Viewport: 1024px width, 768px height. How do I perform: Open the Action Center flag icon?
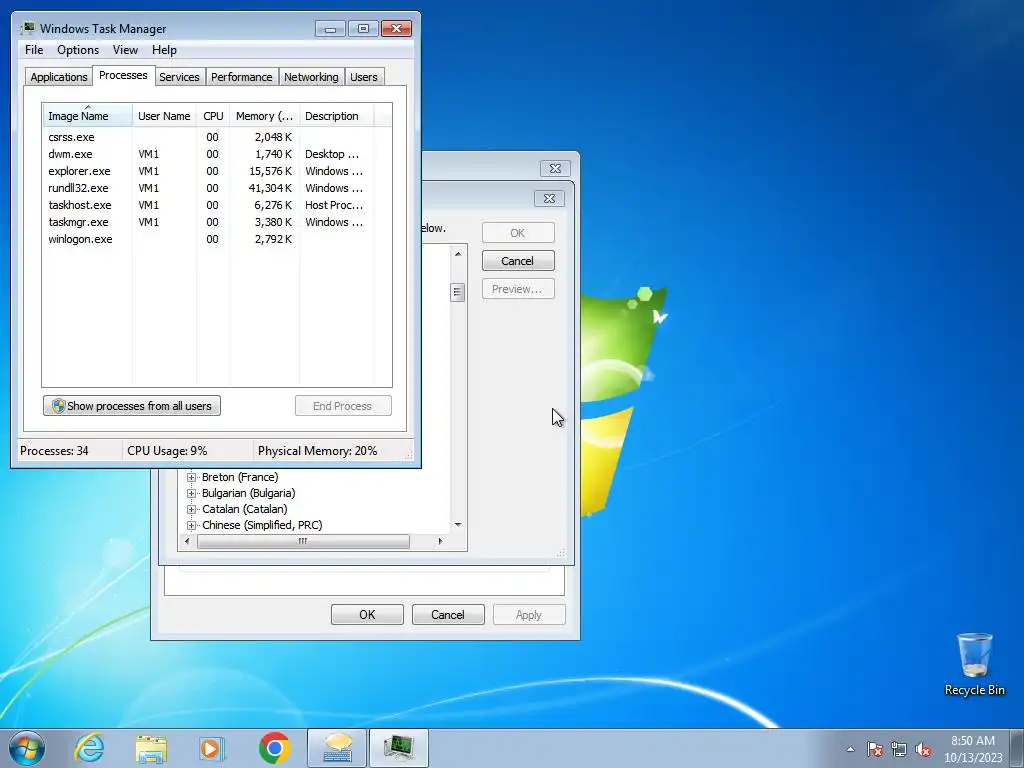(x=875, y=749)
